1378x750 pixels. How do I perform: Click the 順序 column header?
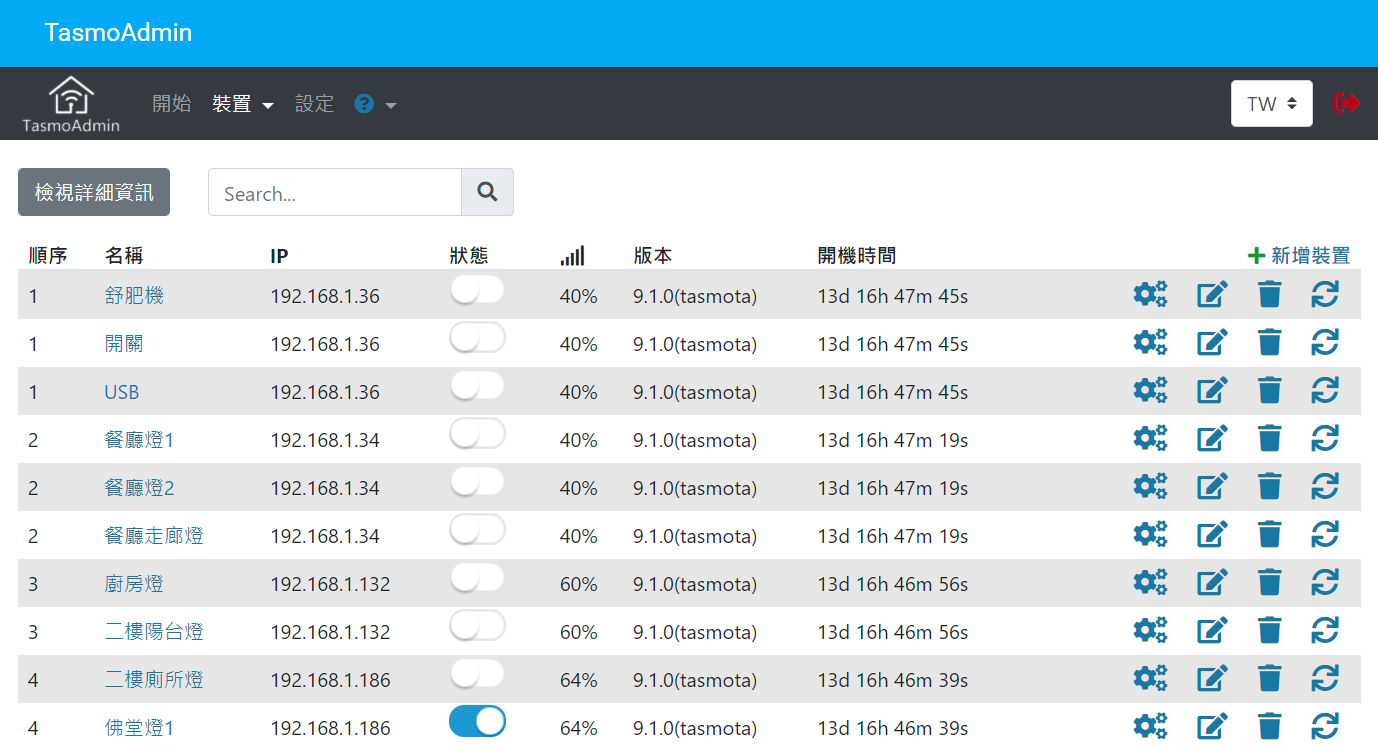tap(48, 256)
